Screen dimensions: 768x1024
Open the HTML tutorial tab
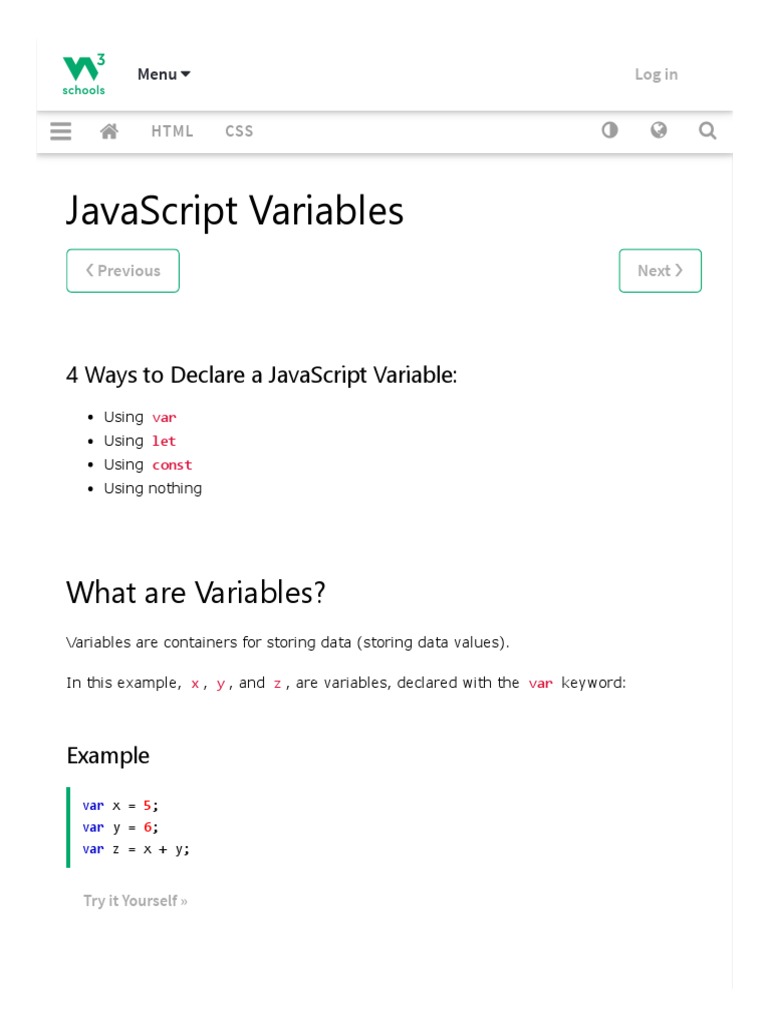pos(172,131)
